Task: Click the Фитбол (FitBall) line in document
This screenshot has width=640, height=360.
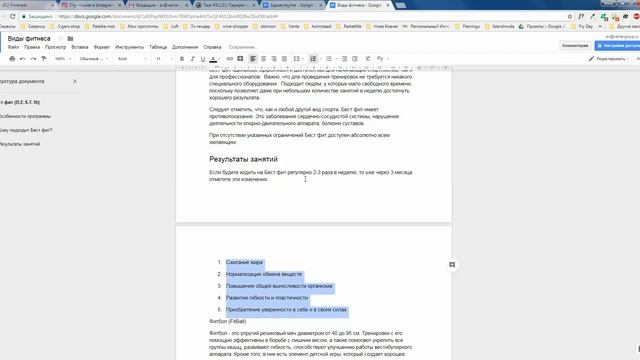Action: (x=227, y=322)
